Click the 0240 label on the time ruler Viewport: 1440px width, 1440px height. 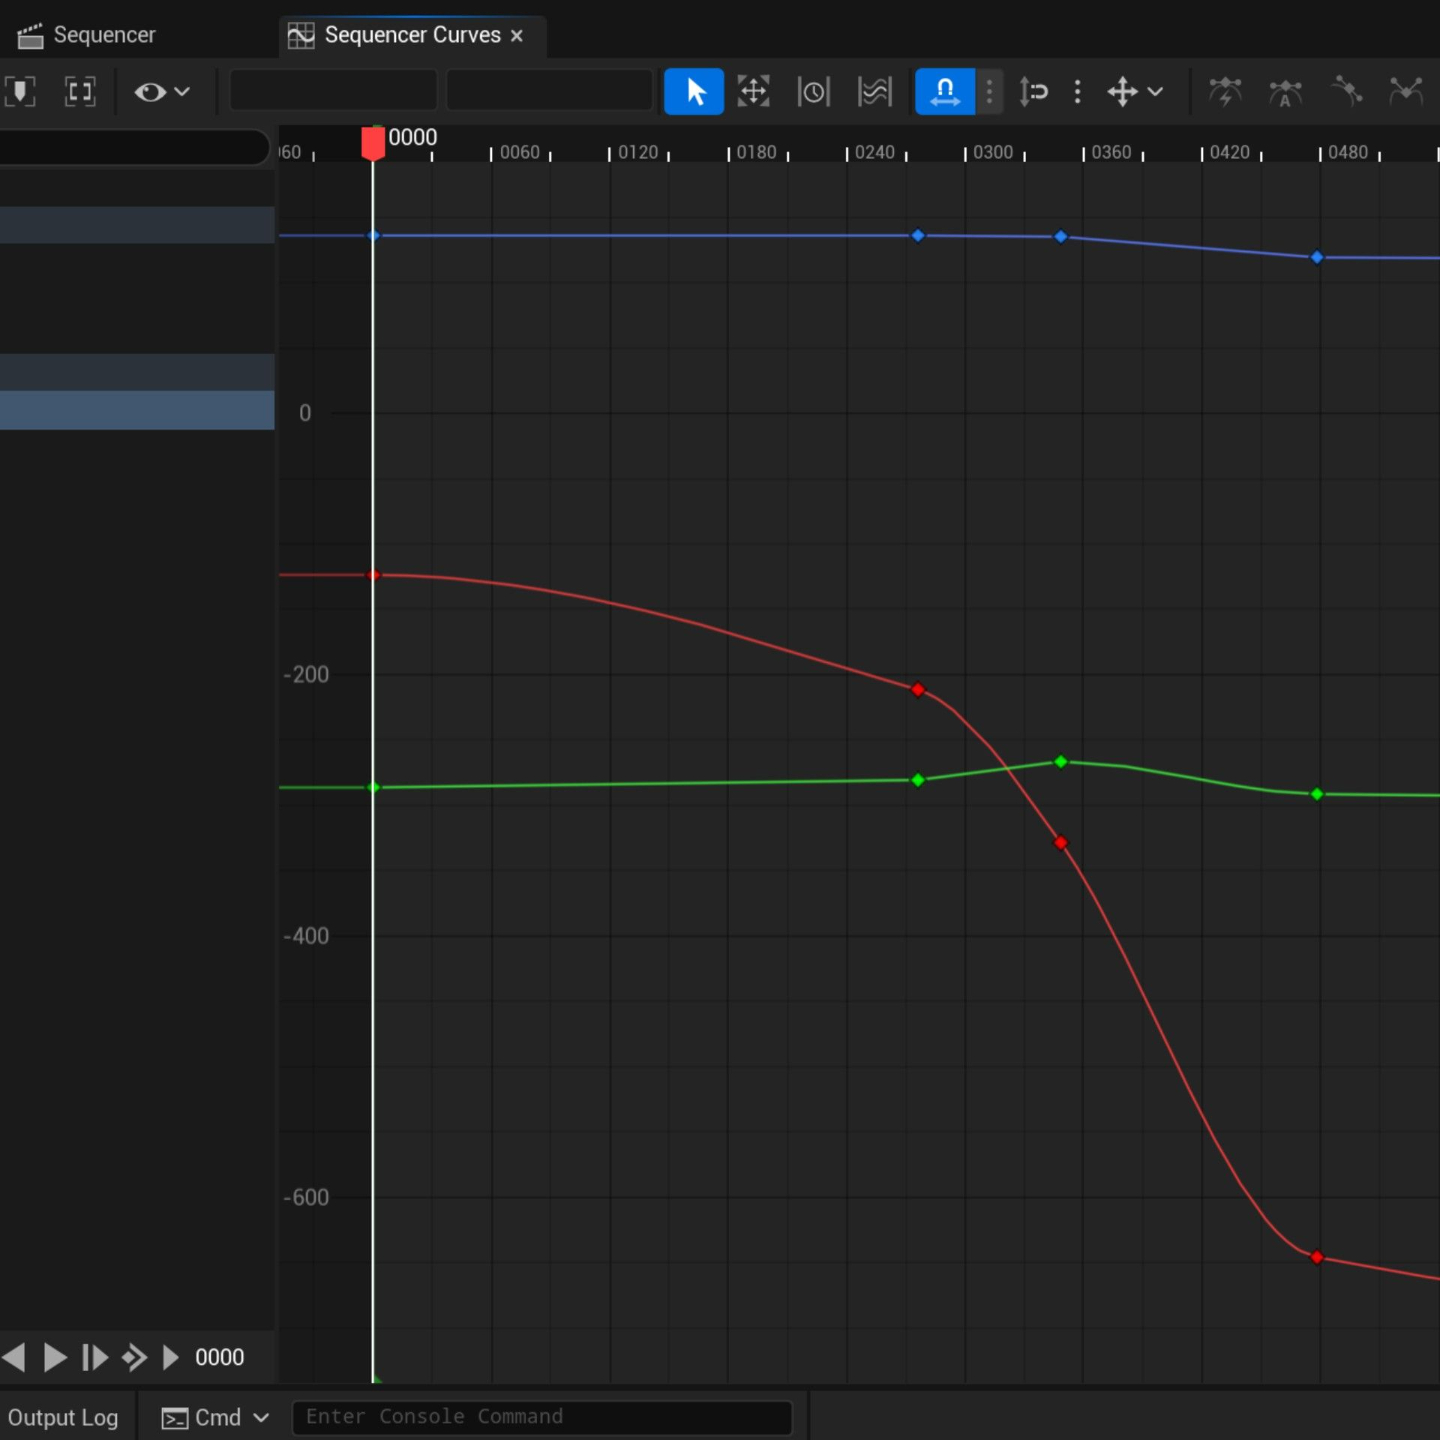coord(875,152)
